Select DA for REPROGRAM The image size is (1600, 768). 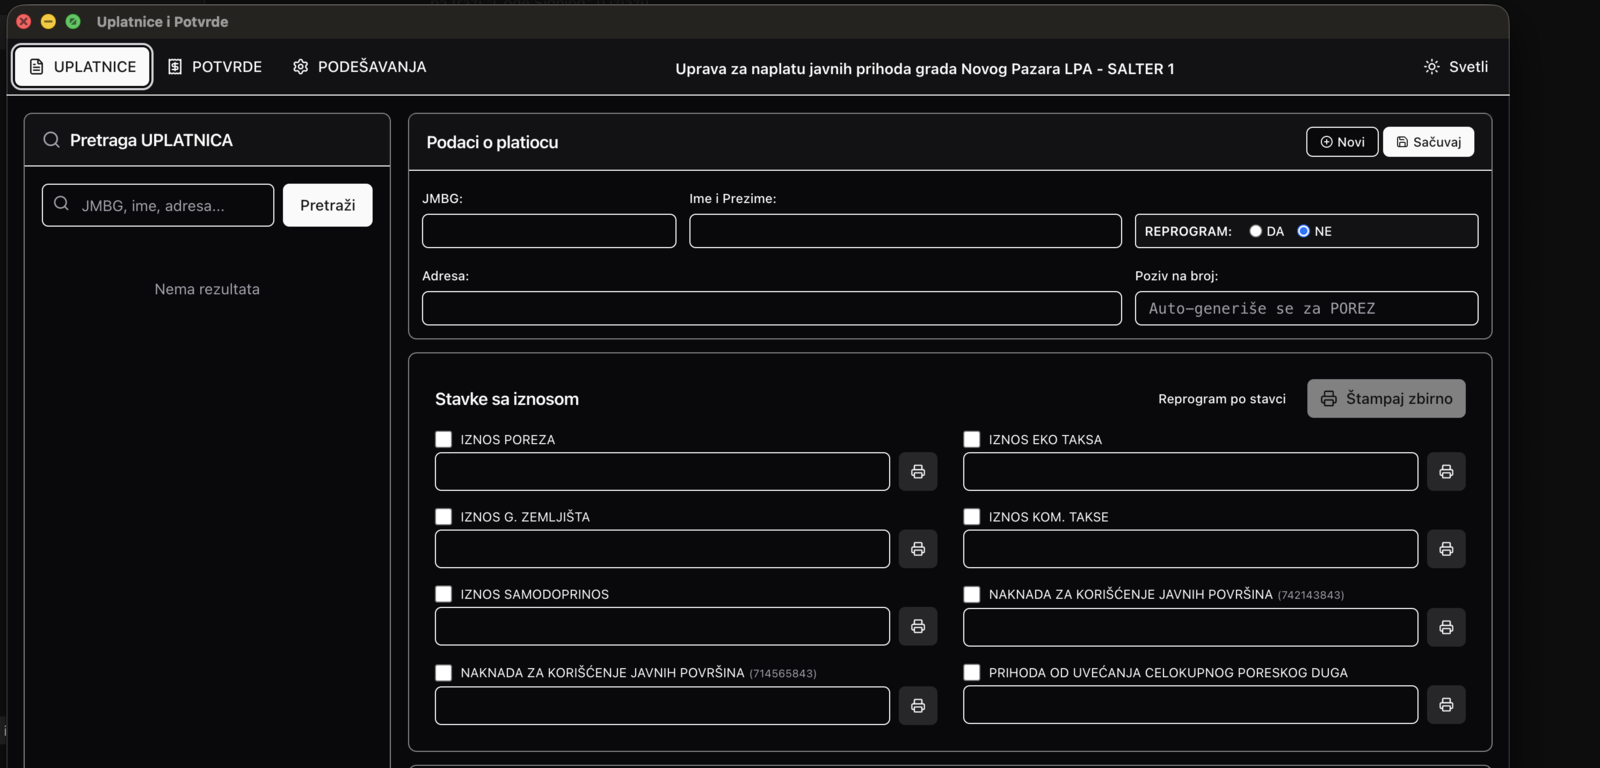point(1255,231)
